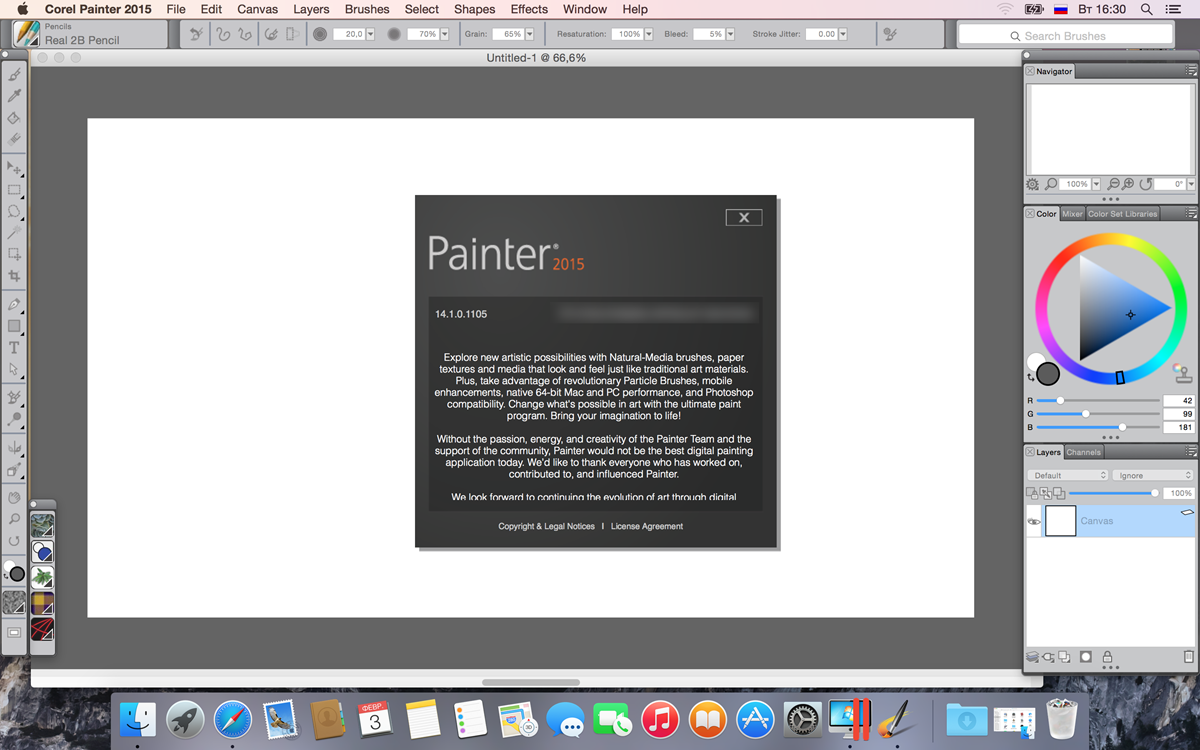Click the Freehand Strokes icon in property bar
Screen dimensions: 1200x750
coord(222,34)
